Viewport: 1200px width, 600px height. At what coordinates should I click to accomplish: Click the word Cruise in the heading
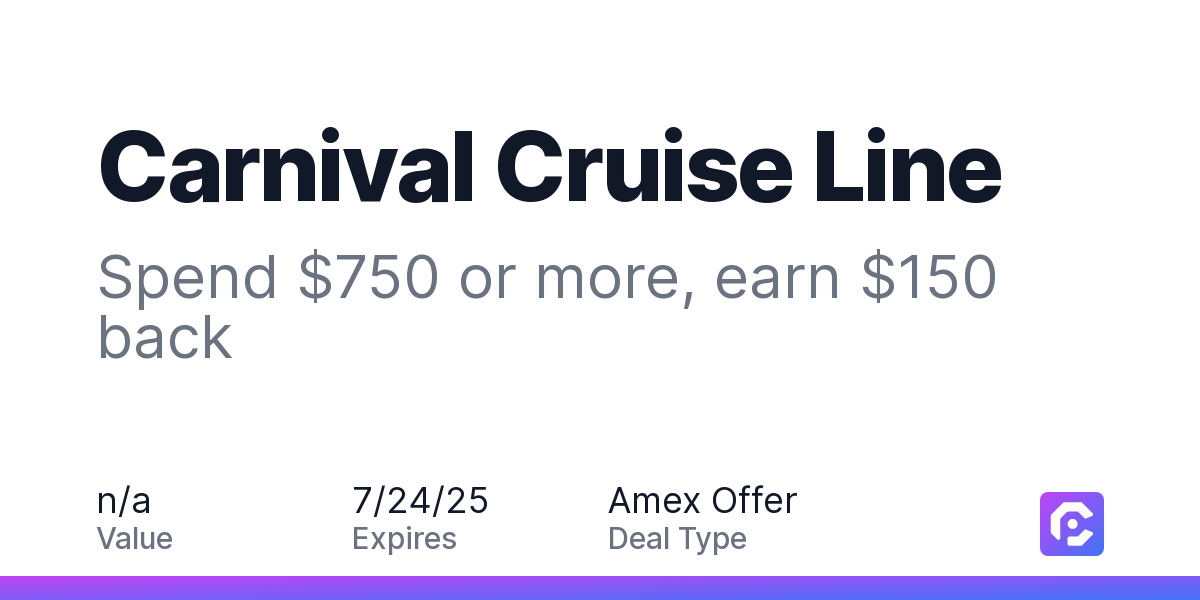(x=646, y=168)
